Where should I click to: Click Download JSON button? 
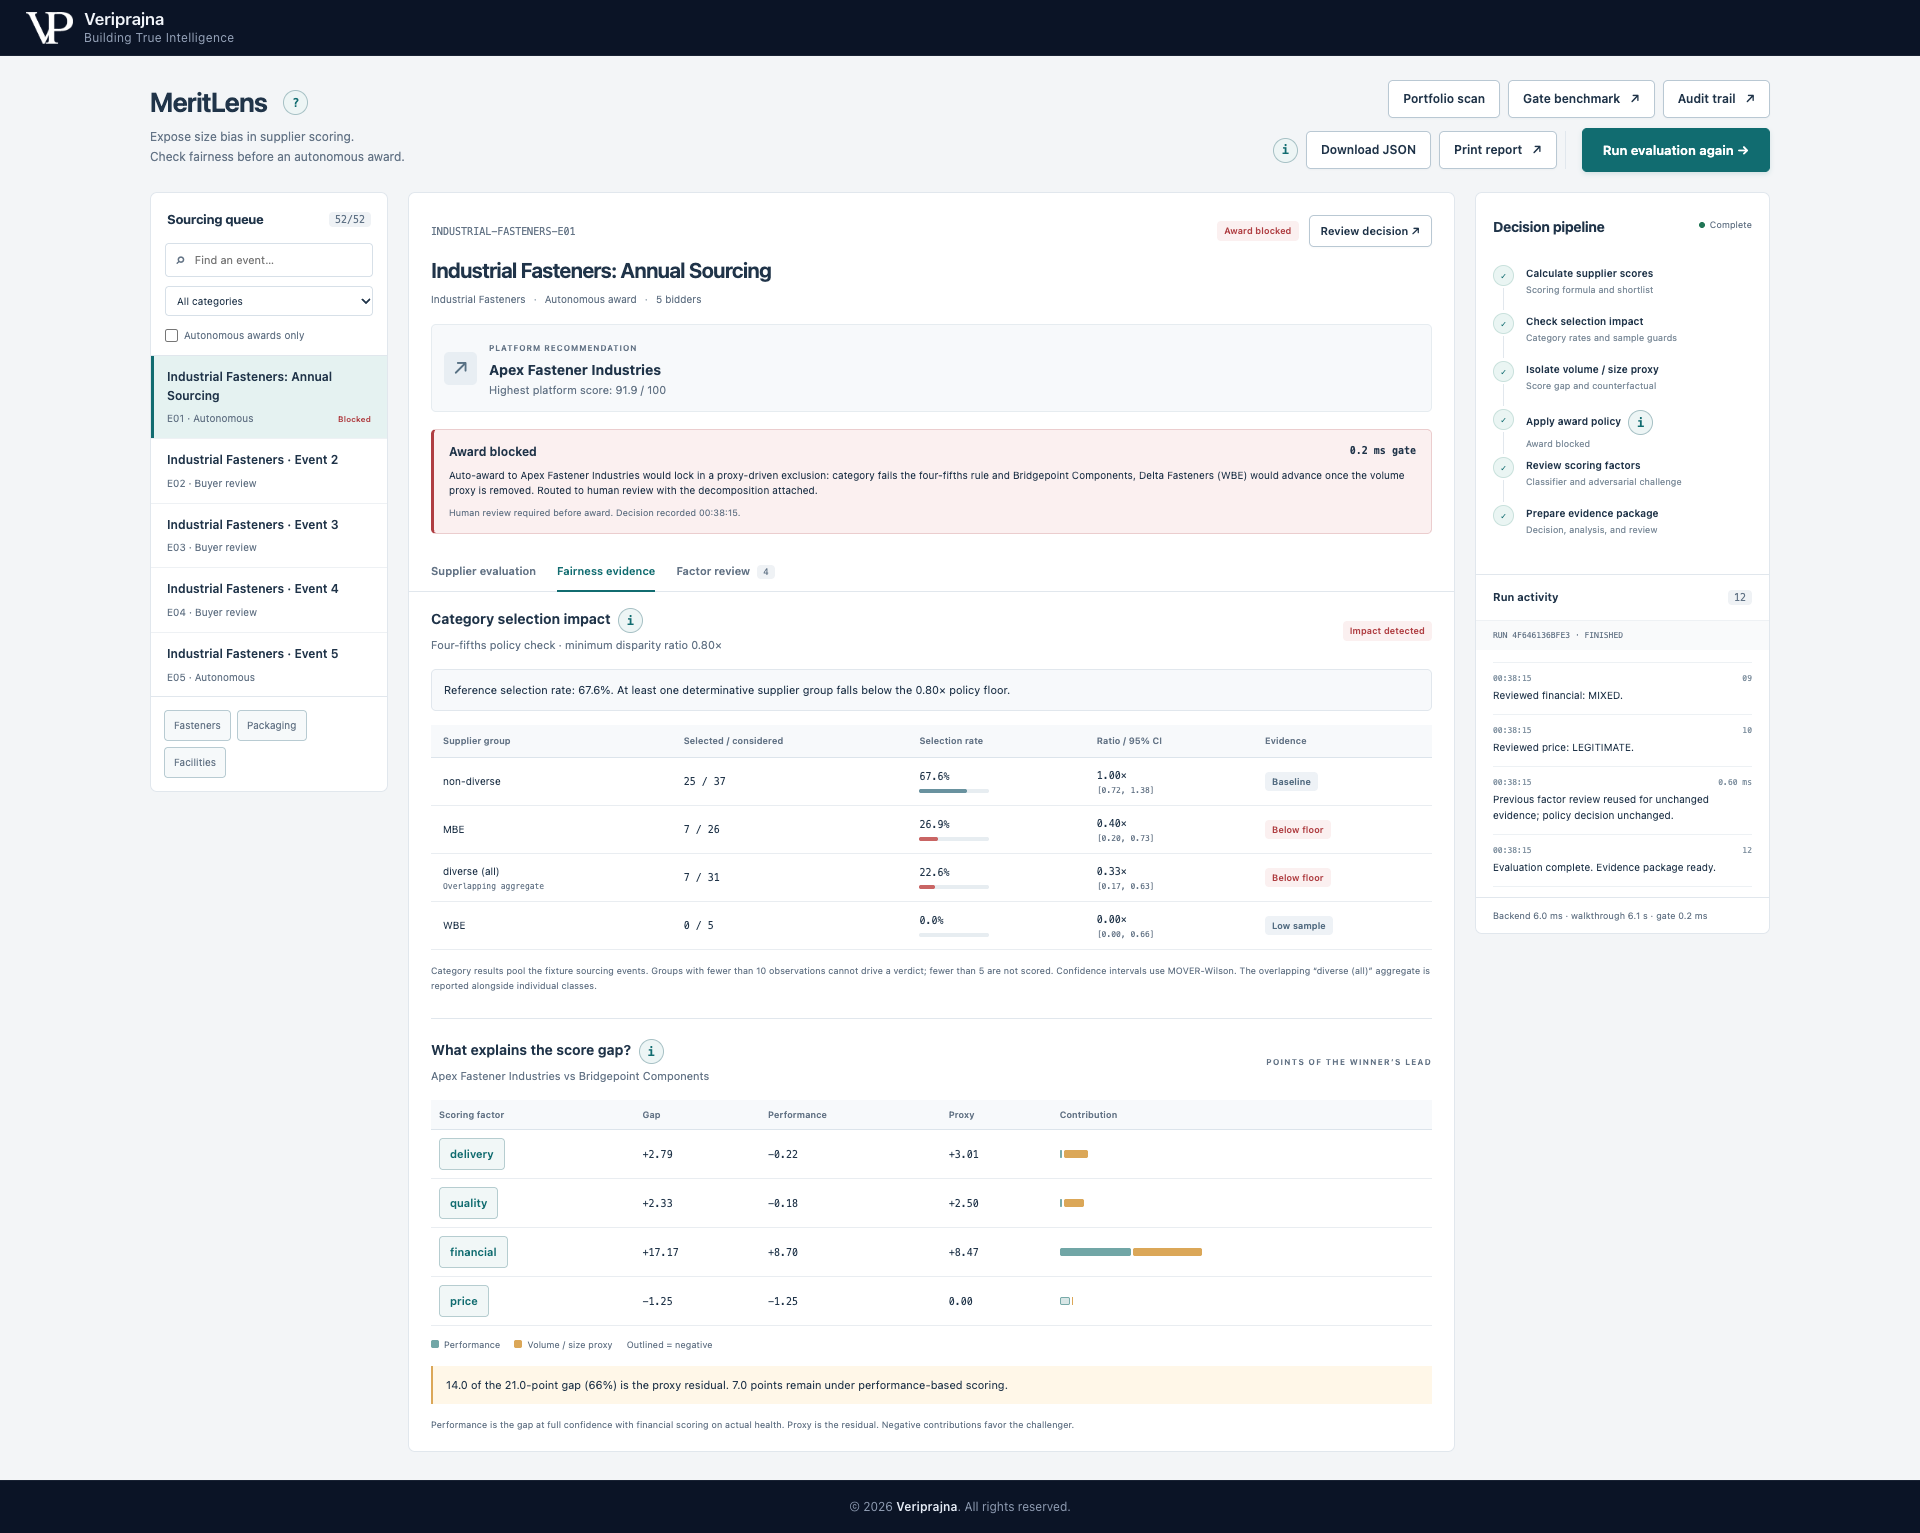click(1368, 150)
